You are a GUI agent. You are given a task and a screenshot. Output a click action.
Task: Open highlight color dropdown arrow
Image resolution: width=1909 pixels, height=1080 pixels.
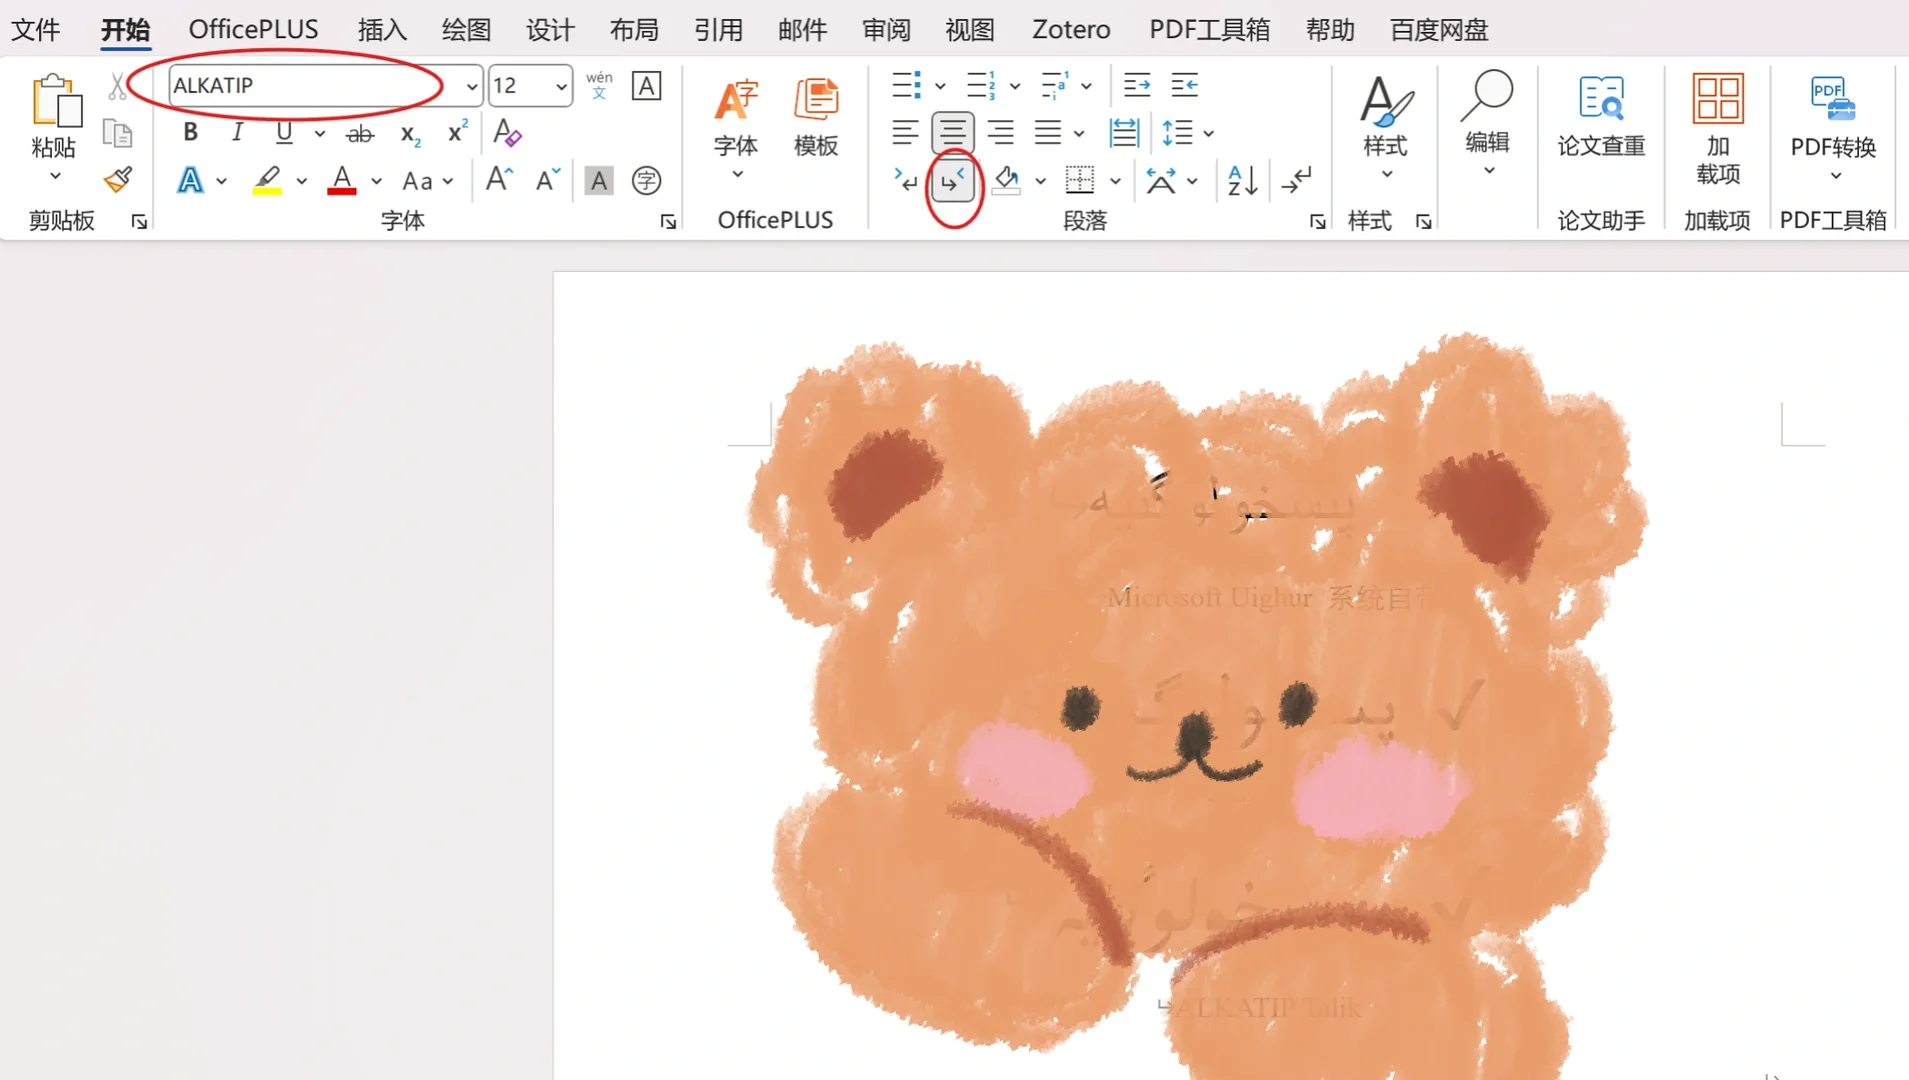pos(301,181)
